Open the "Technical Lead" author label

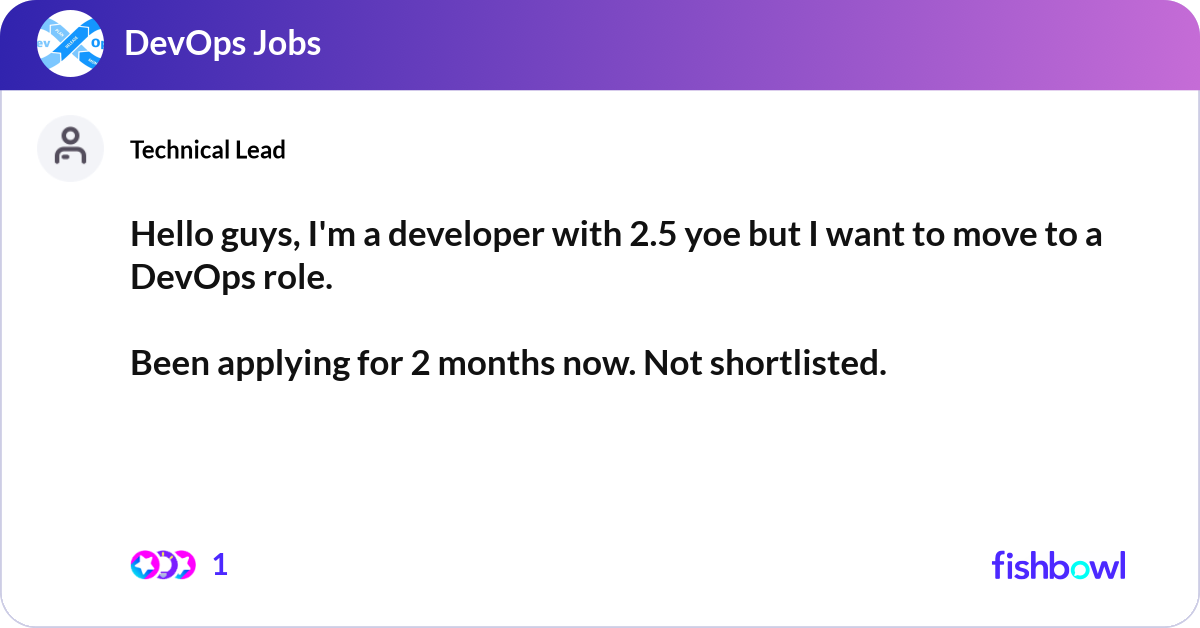pos(208,150)
